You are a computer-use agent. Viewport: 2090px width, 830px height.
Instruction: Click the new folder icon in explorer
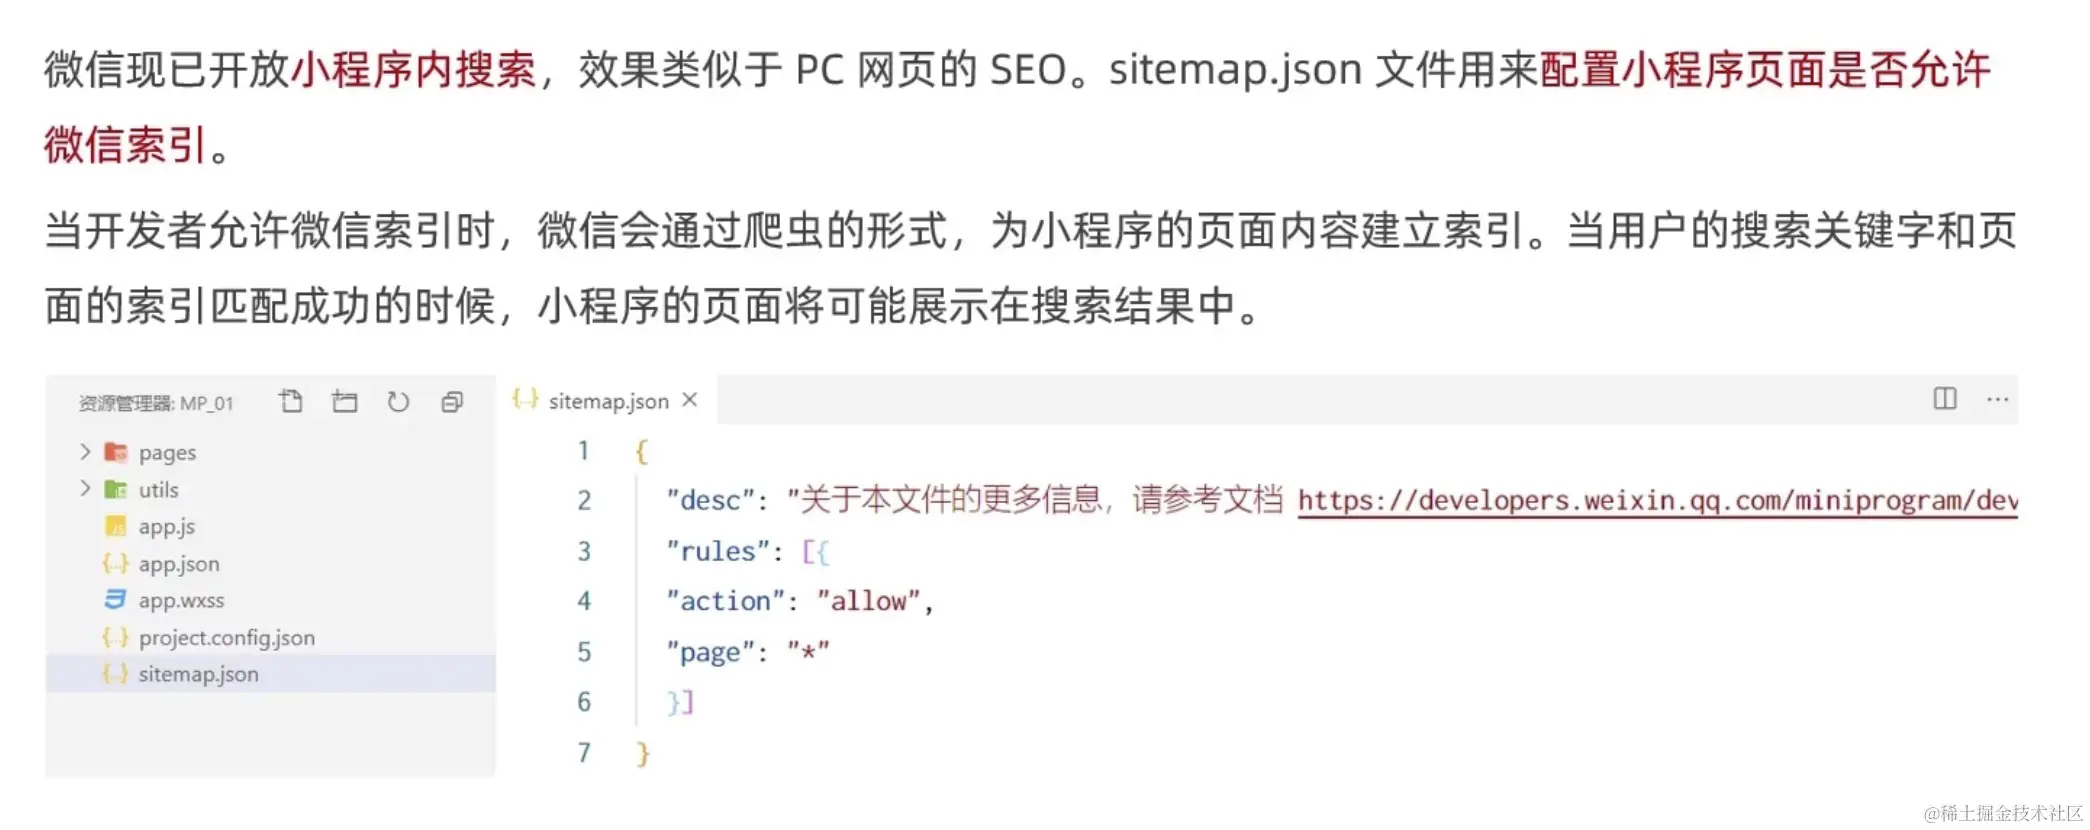coord(345,401)
